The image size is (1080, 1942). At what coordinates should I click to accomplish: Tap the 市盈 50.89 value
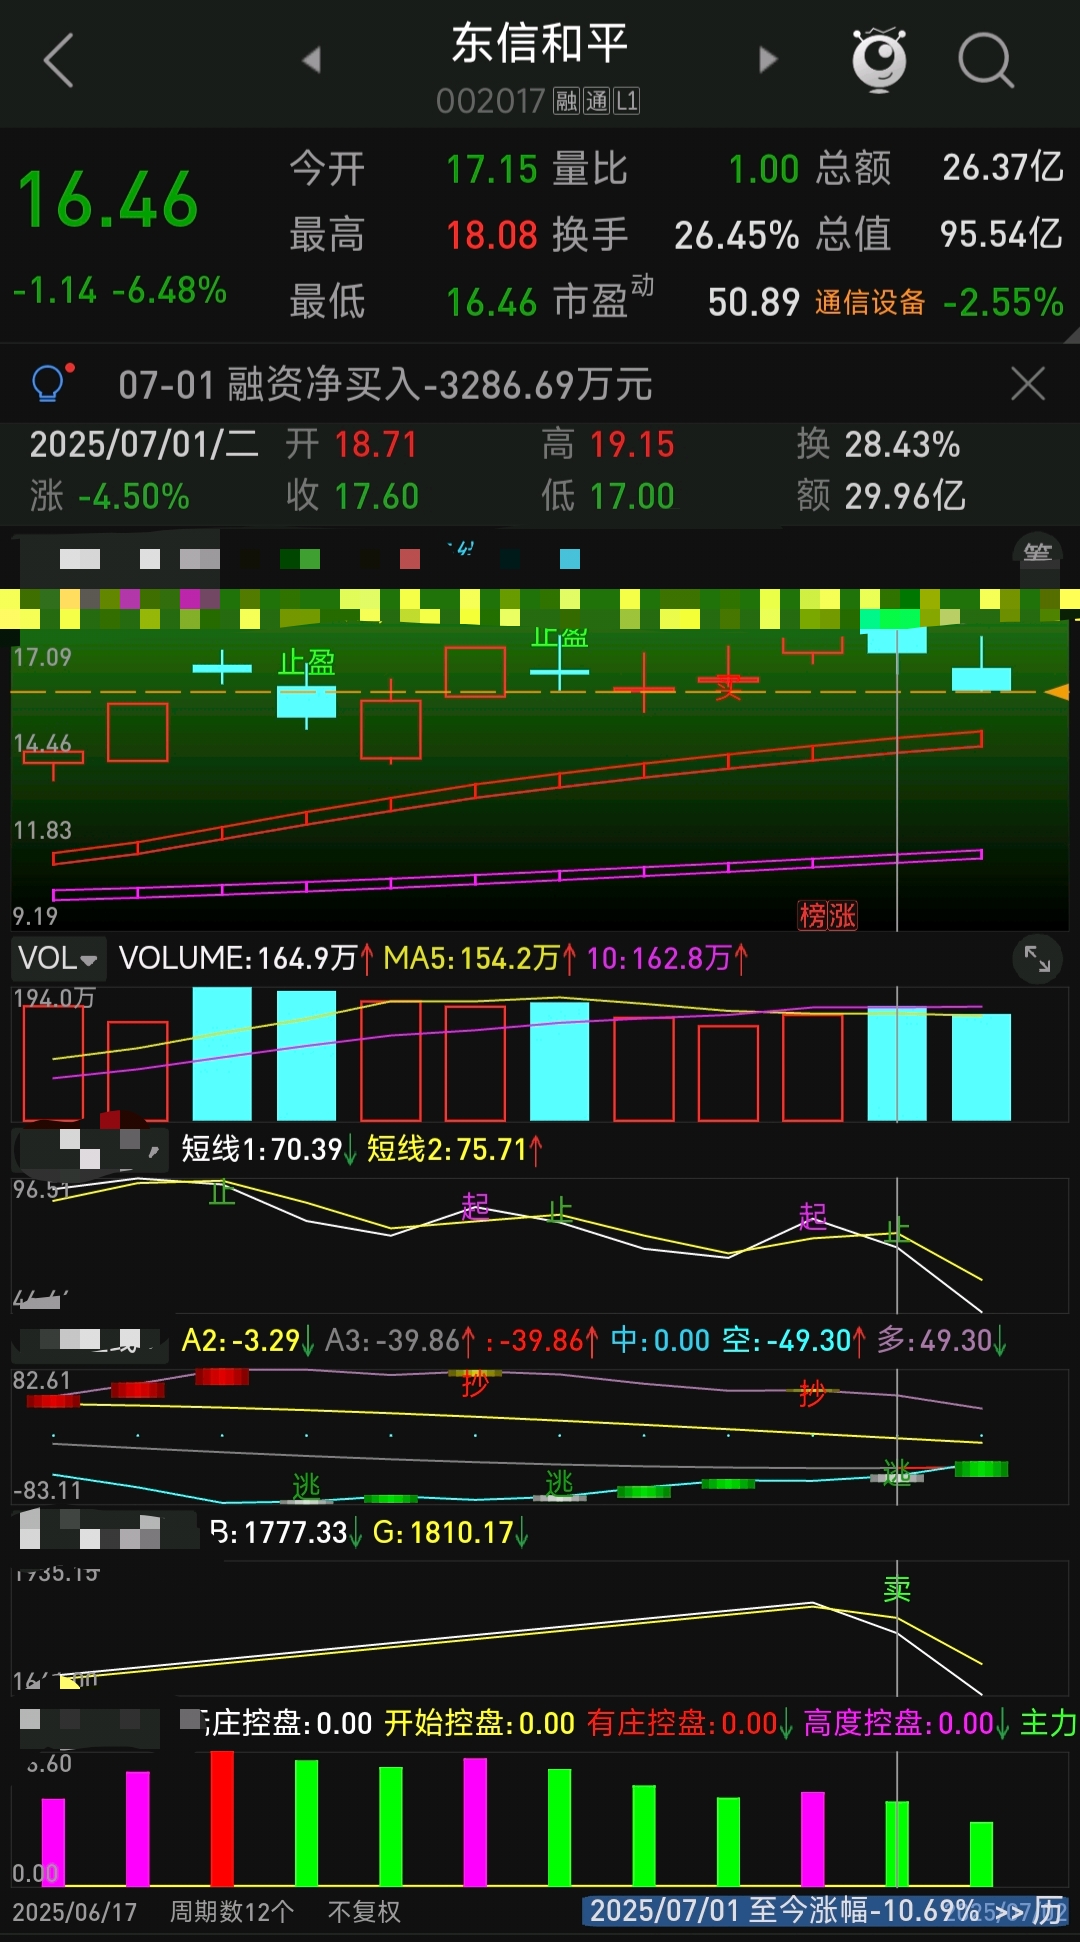point(754,302)
